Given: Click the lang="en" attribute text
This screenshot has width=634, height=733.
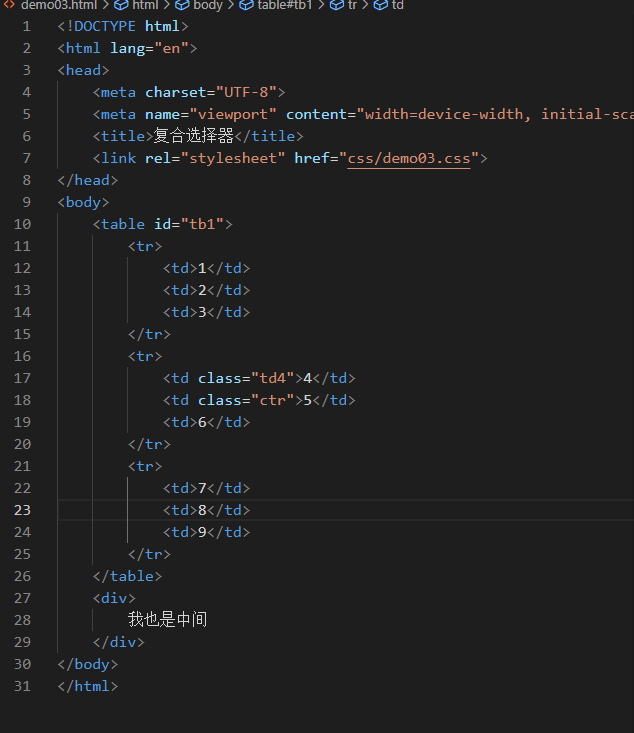Looking at the screenshot, I should click(150, 48).
